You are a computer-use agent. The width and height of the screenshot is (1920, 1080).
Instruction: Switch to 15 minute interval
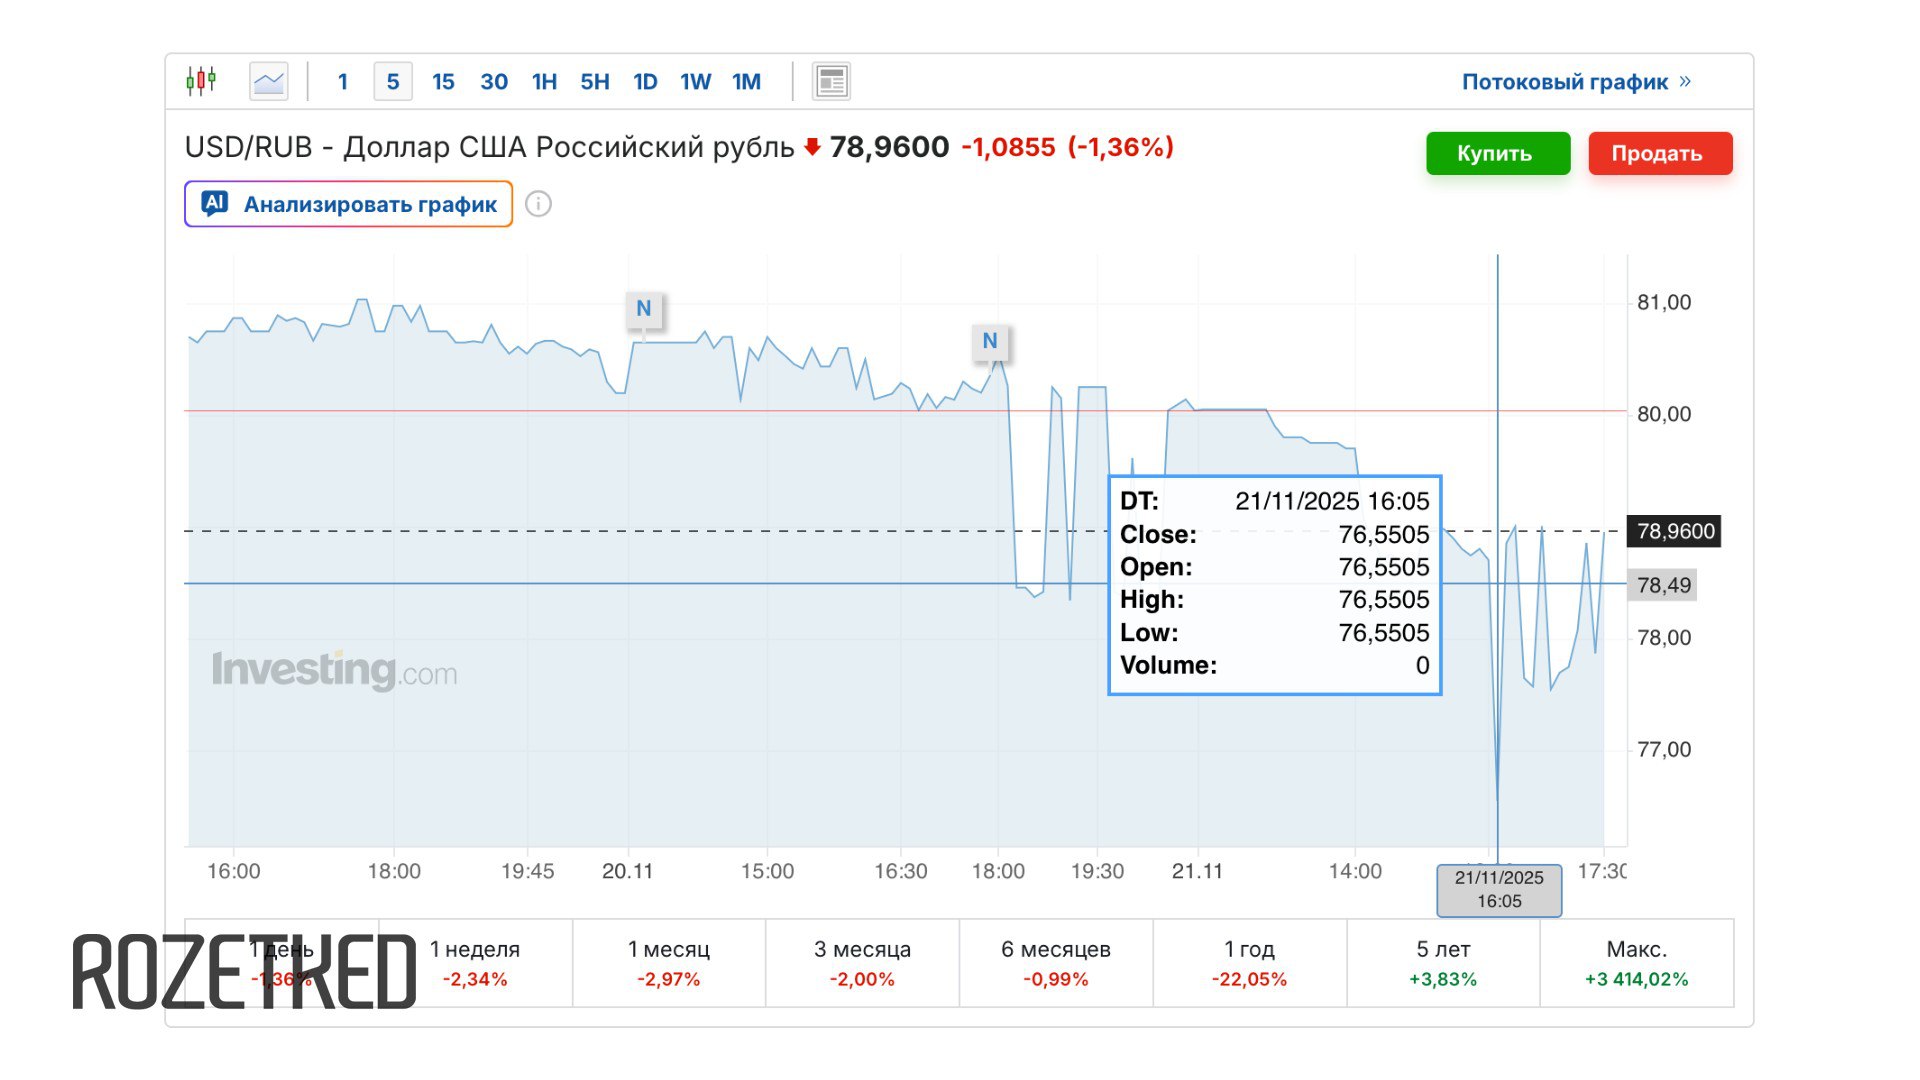(x=443, y=82)
